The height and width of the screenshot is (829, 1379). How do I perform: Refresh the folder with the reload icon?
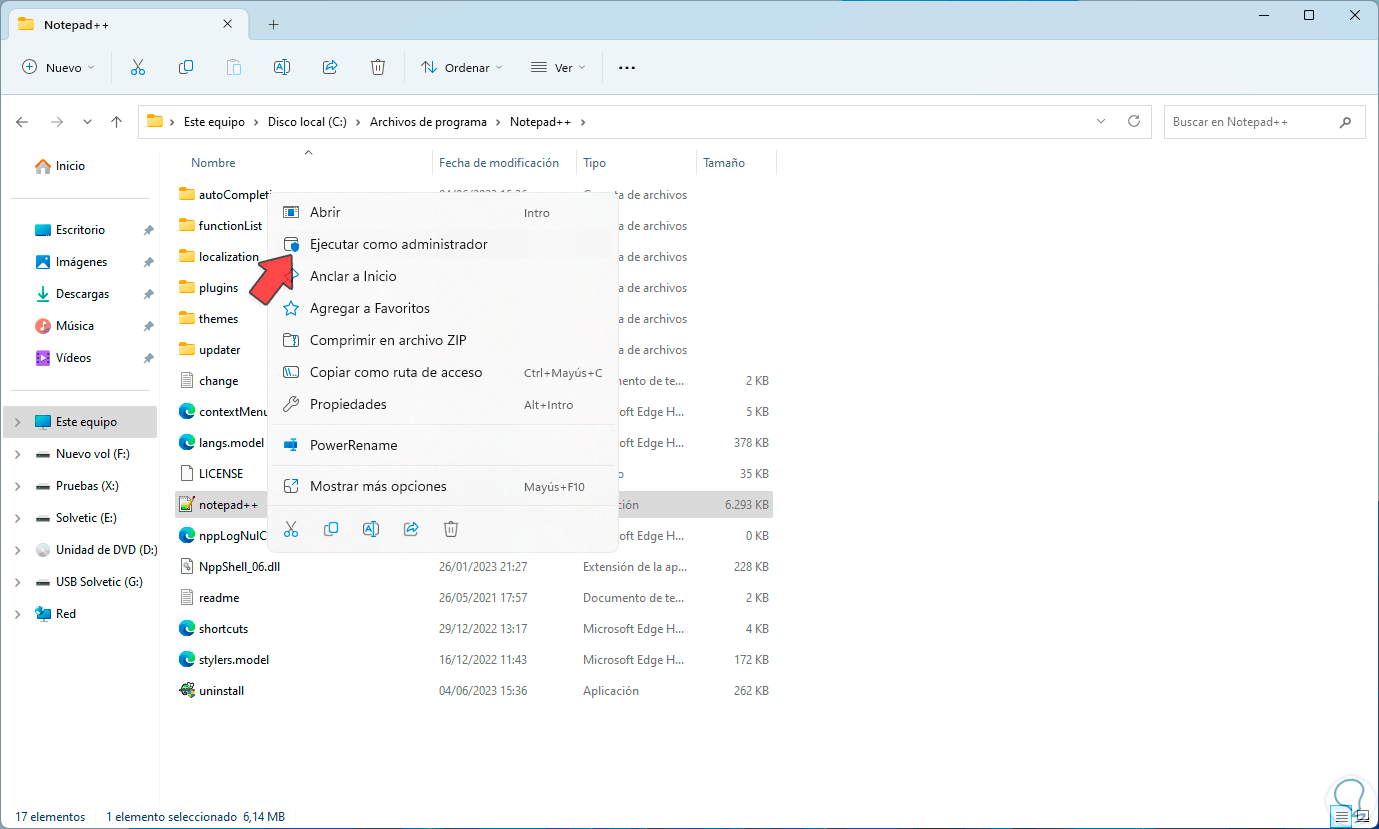pyautogui.click(x=1134, y=121)
